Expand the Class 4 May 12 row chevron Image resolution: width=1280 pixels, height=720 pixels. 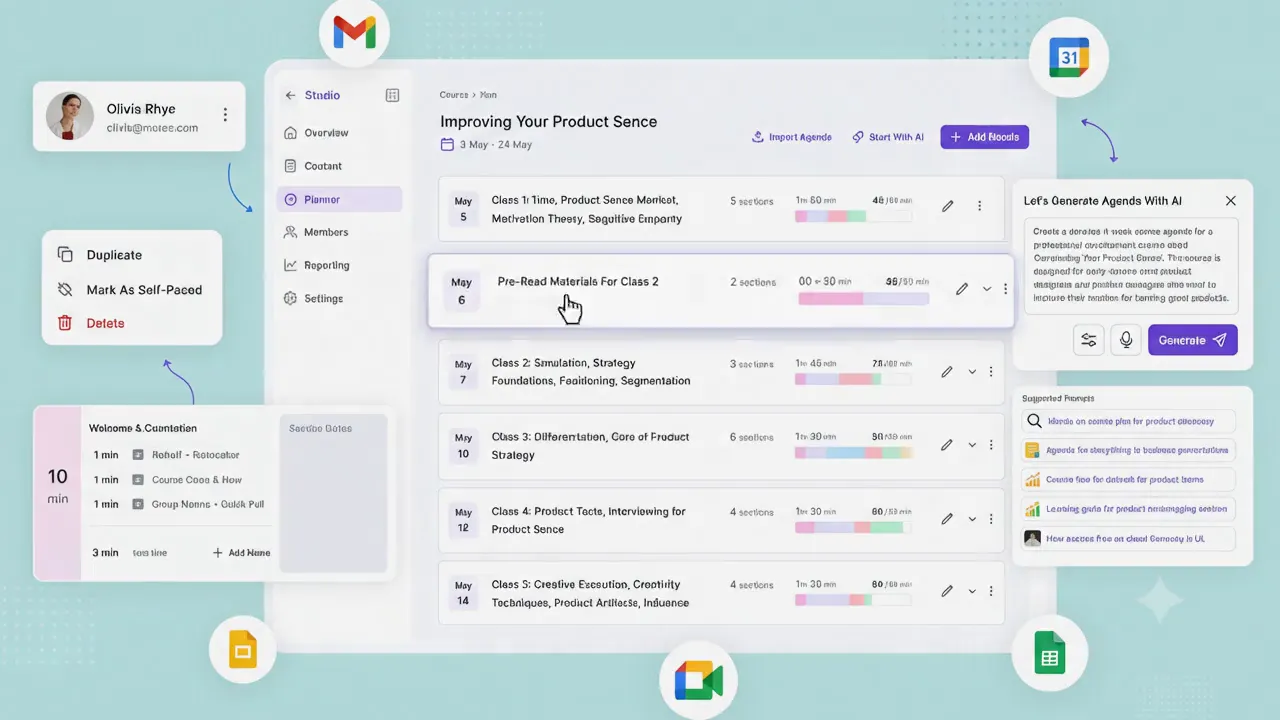click(971, 519)
